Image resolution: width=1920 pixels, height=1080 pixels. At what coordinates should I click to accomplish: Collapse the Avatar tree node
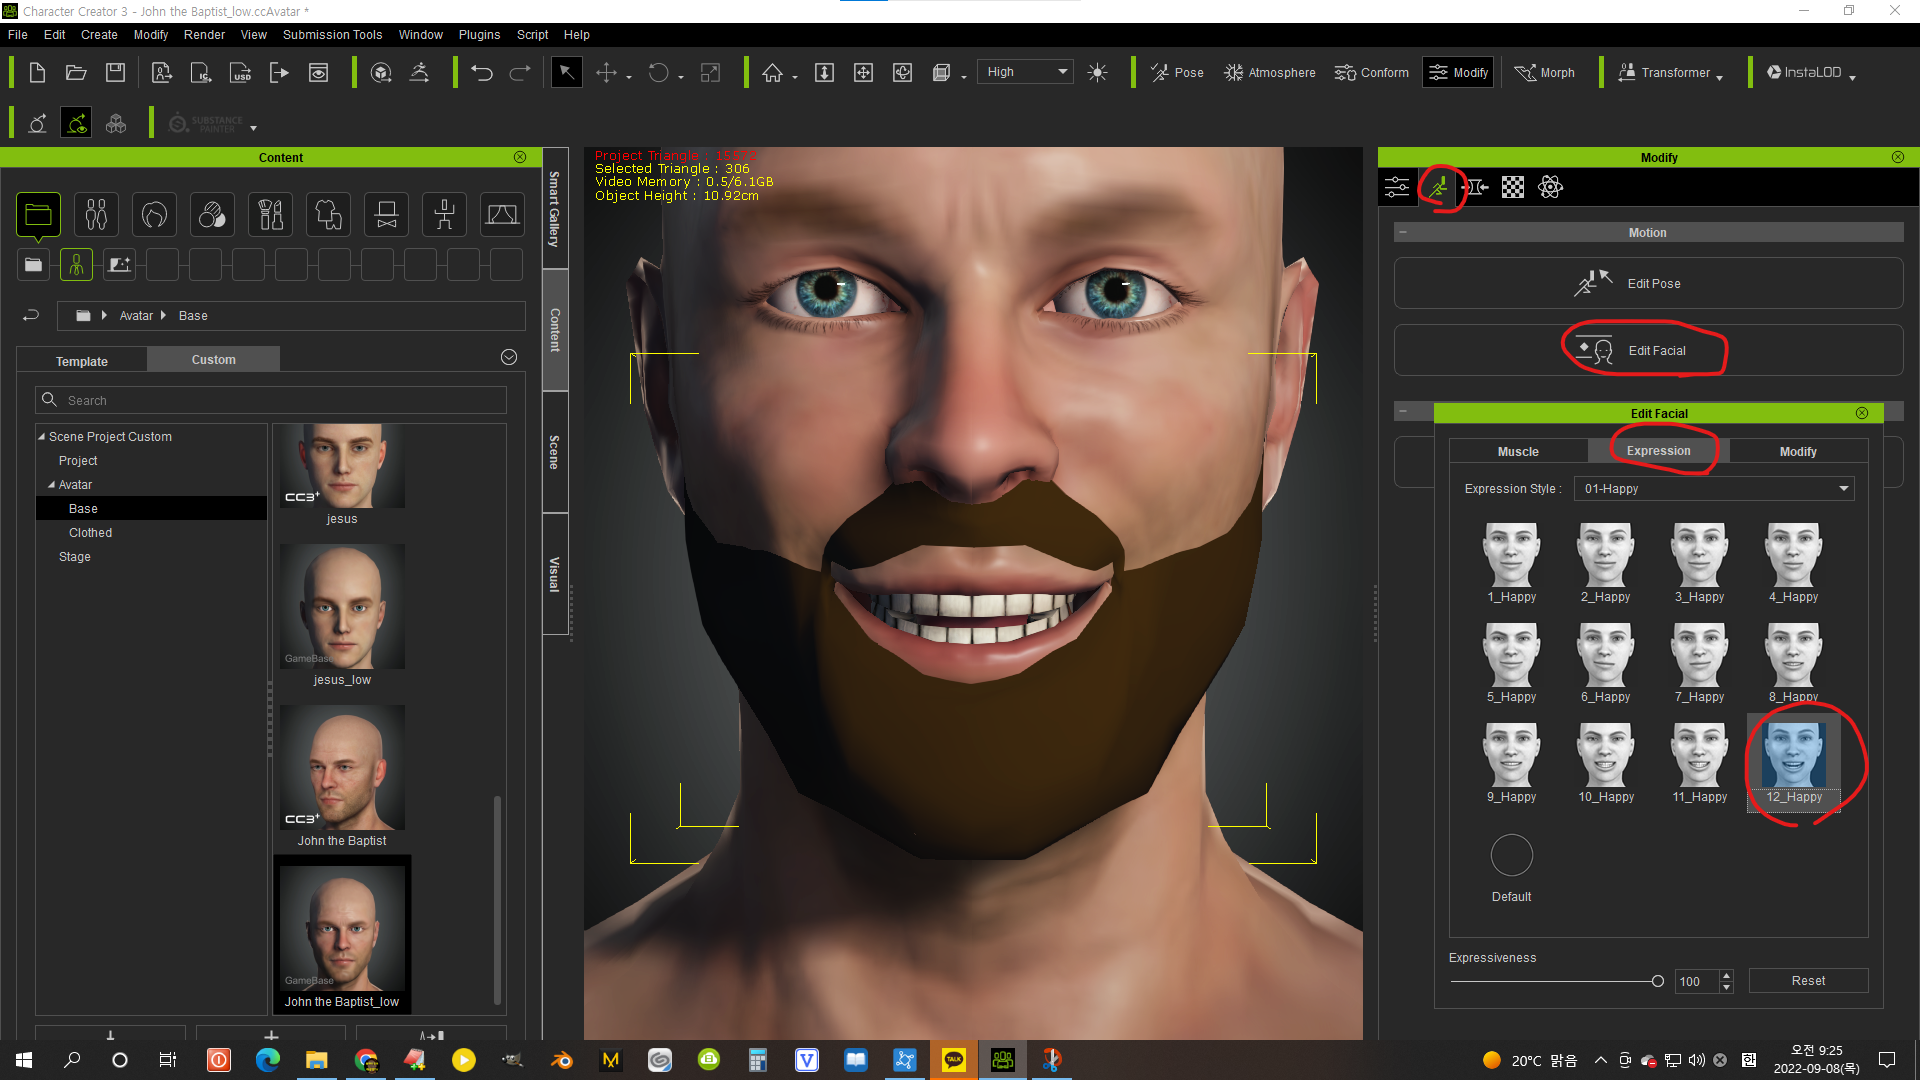(52, 485)
